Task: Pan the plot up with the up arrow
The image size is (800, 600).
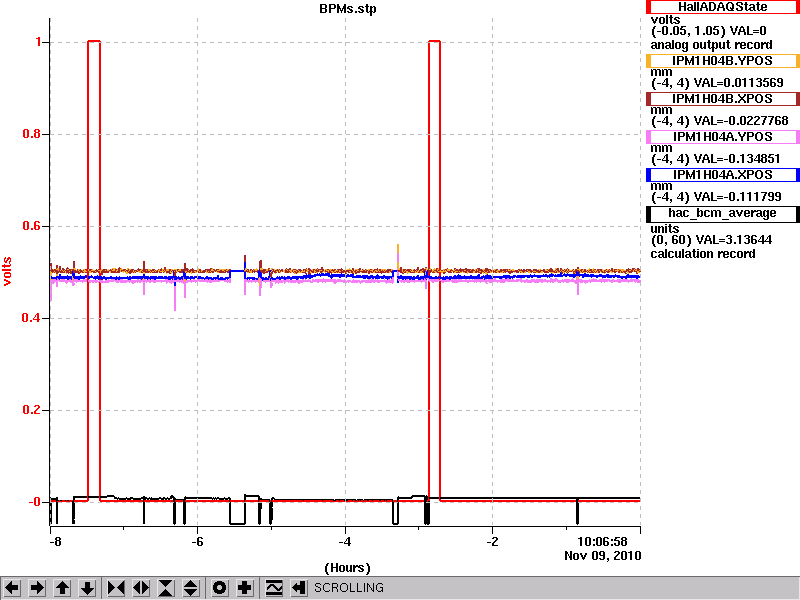Action: click(63, 588)
